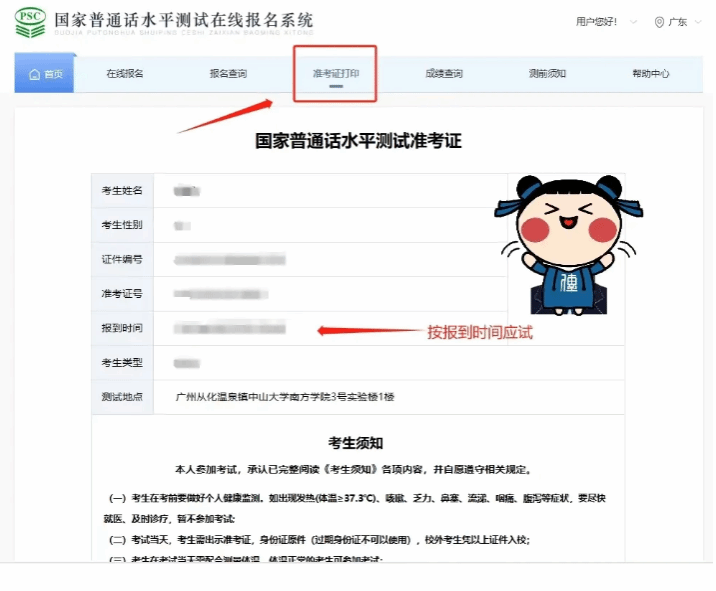716x591 pixels.
Task: Click the 考生须知 heading
Action: tap(356, 442)
